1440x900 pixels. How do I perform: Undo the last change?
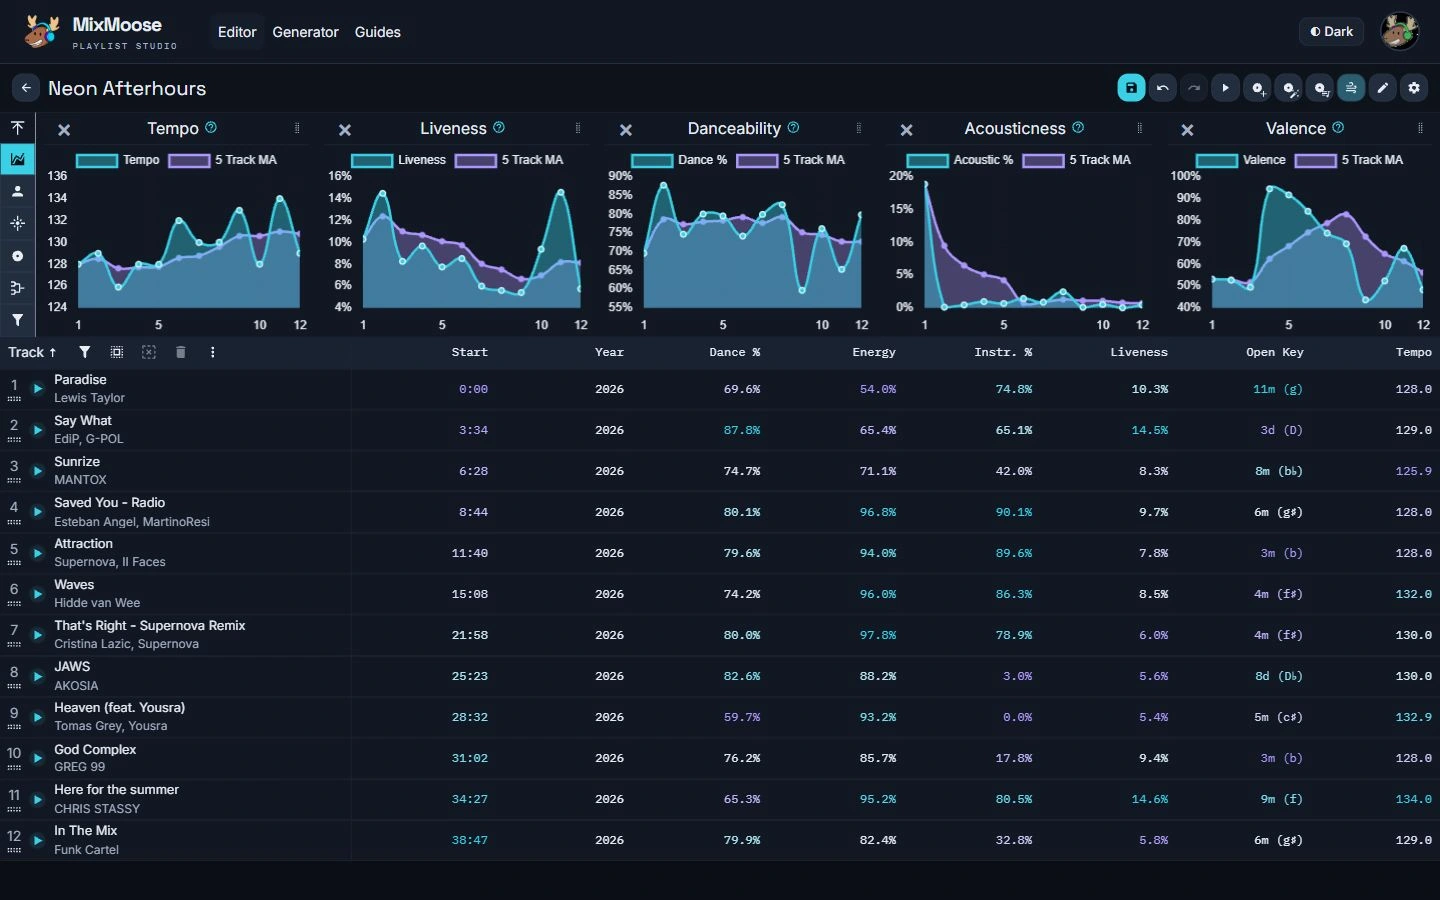pos(1163,88)
